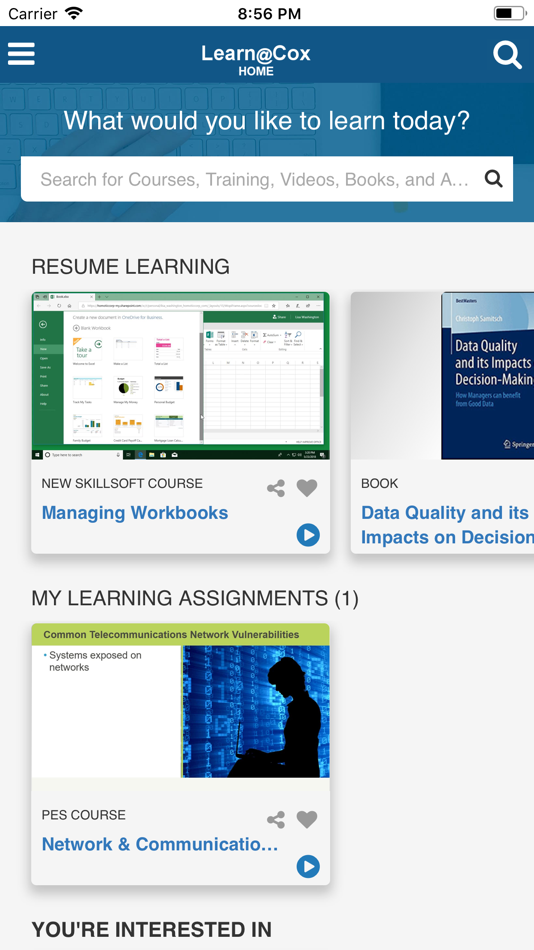Tap the header search magnifier icon

tap(507, 55)
